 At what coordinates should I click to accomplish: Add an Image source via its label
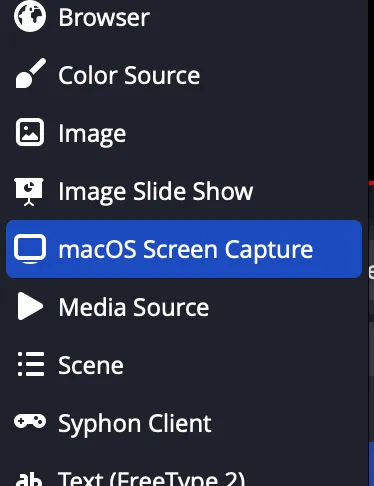click(x=92, y=134)
